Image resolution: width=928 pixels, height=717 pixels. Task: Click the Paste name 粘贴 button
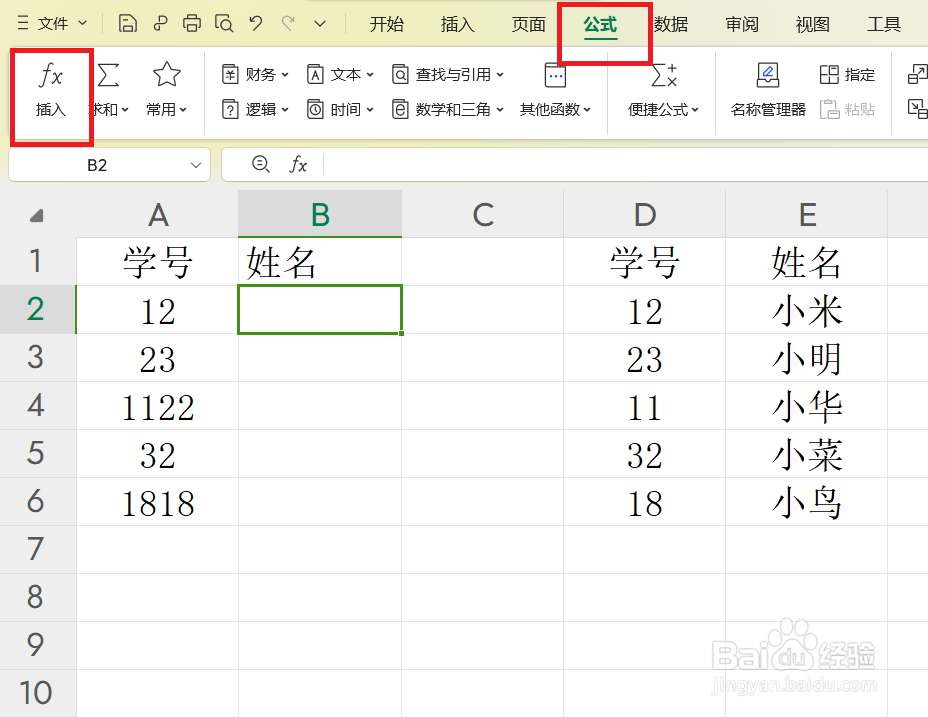point(847,110)
